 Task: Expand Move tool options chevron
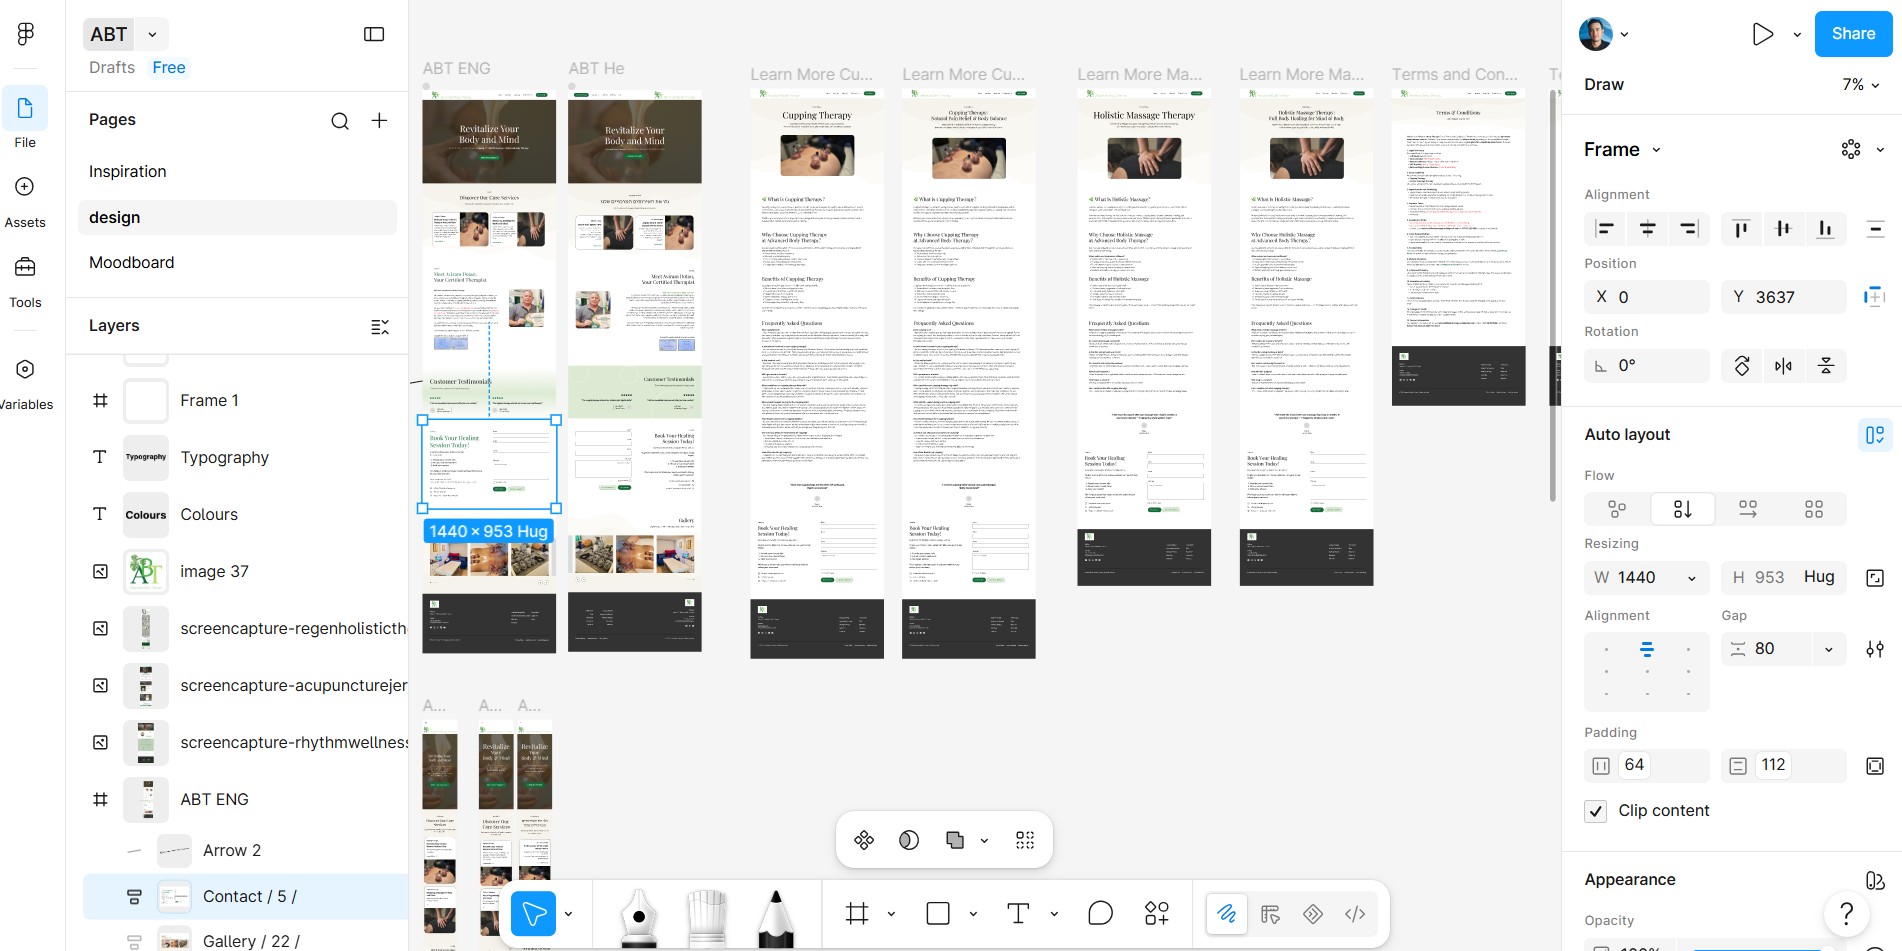[569, 914]
